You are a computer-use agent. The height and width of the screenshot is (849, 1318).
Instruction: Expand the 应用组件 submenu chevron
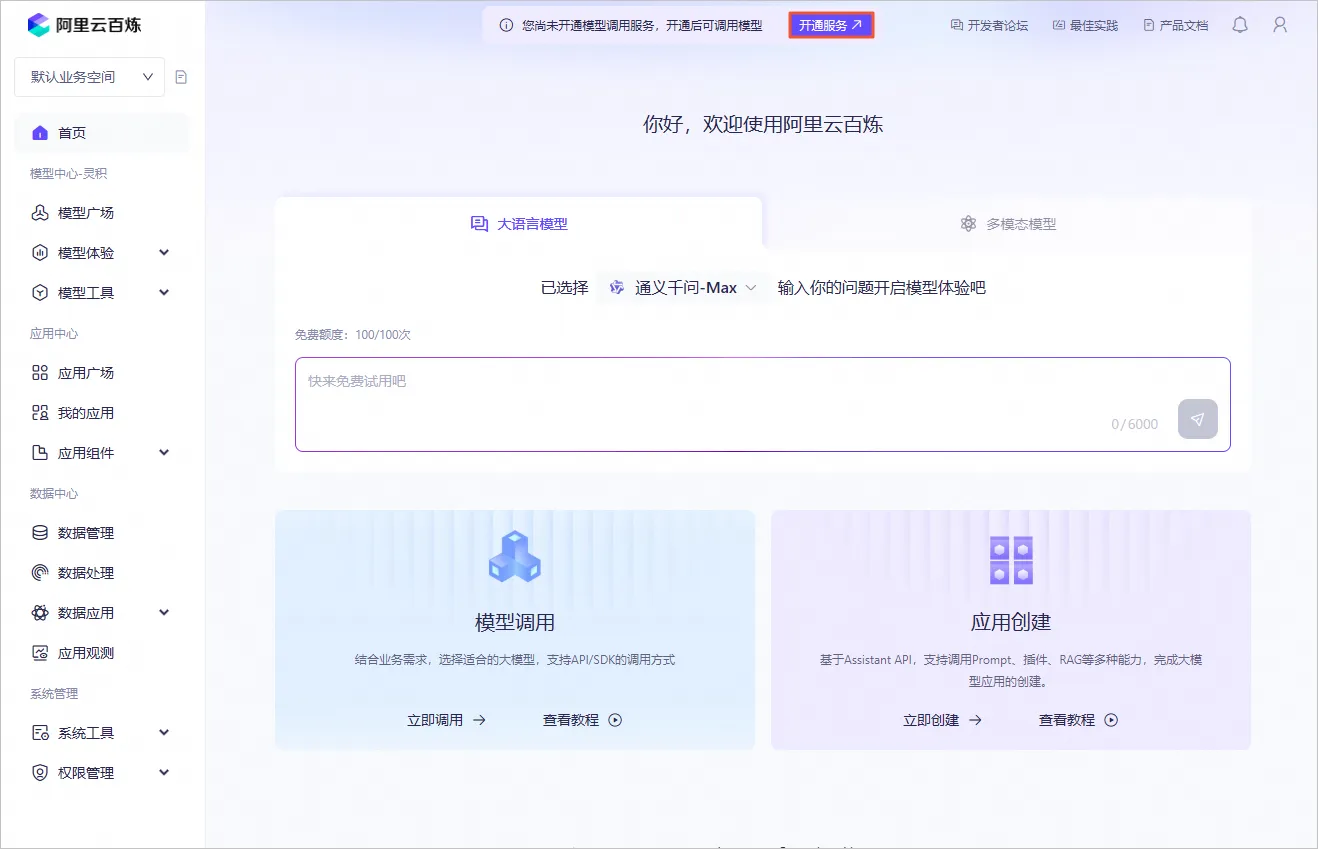(164, 453)
